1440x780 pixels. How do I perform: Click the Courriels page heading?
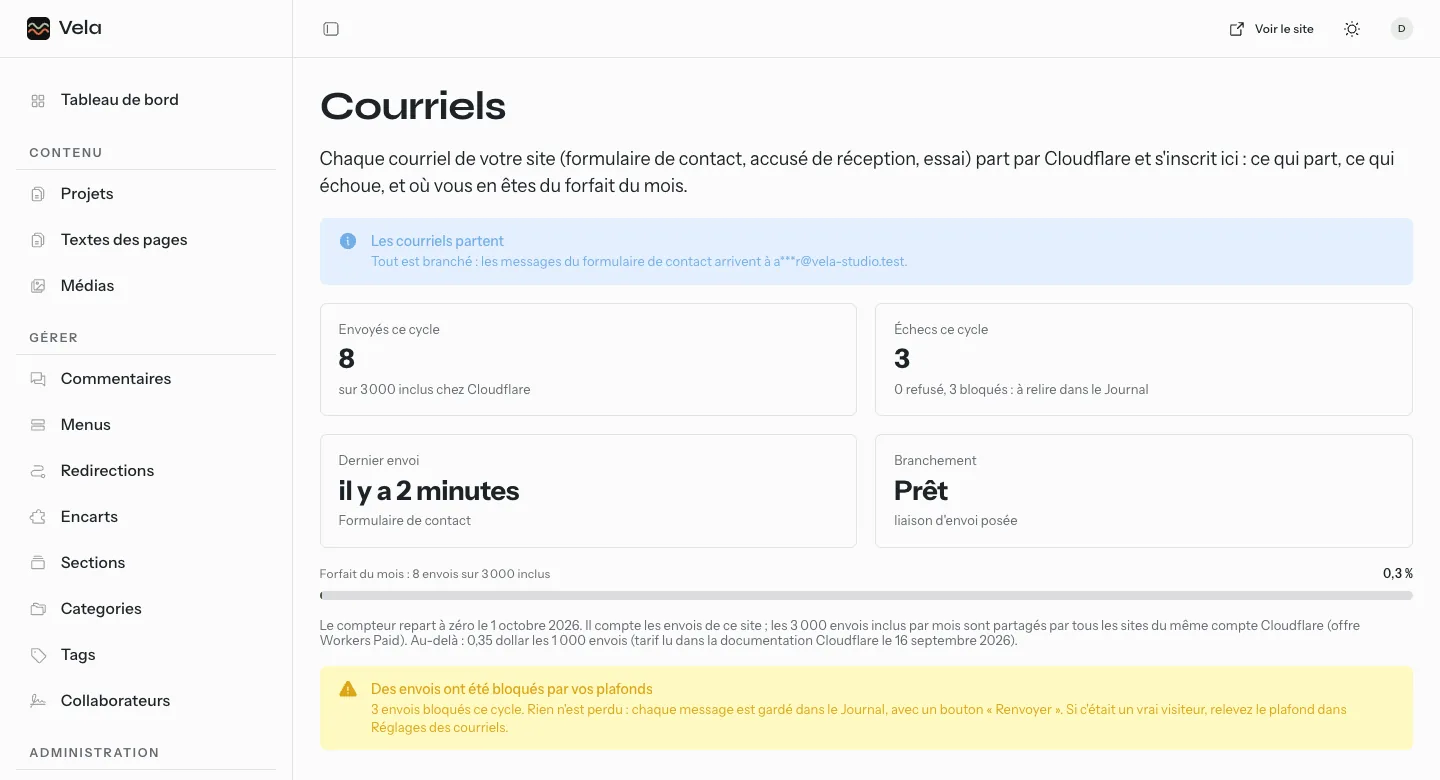[413, 106]
